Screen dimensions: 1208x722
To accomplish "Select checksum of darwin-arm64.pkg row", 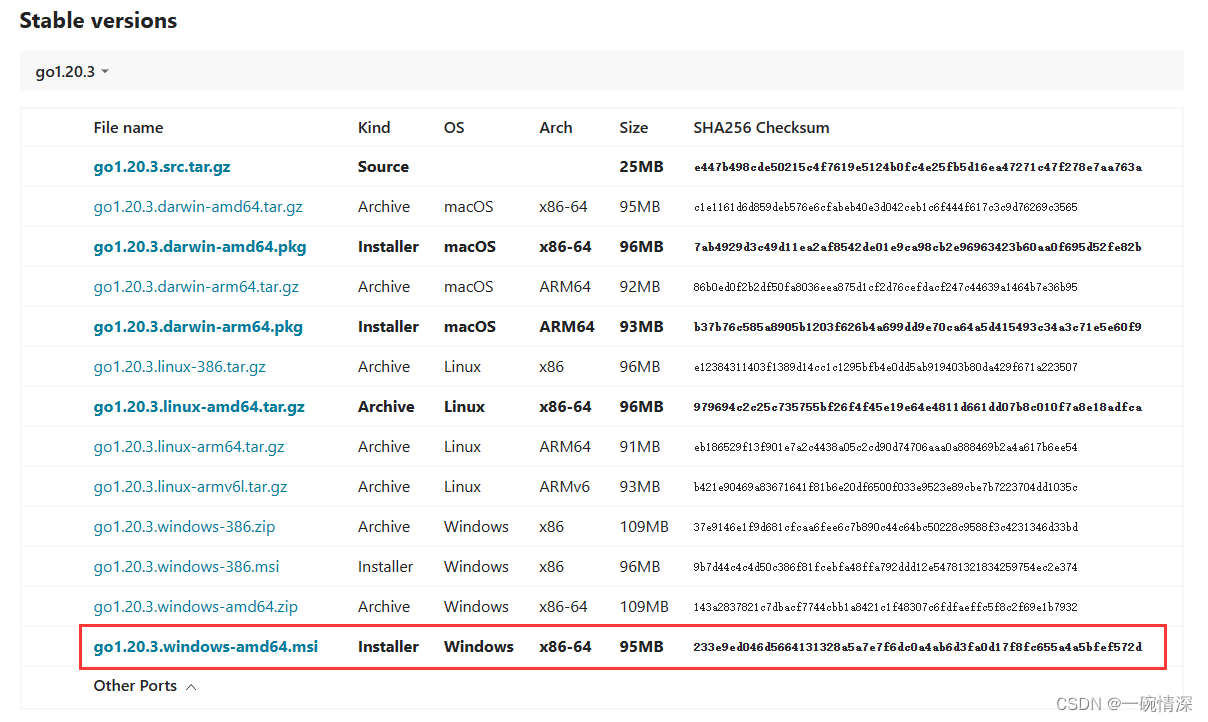I will pyautogui.click(x=917, y=327).
